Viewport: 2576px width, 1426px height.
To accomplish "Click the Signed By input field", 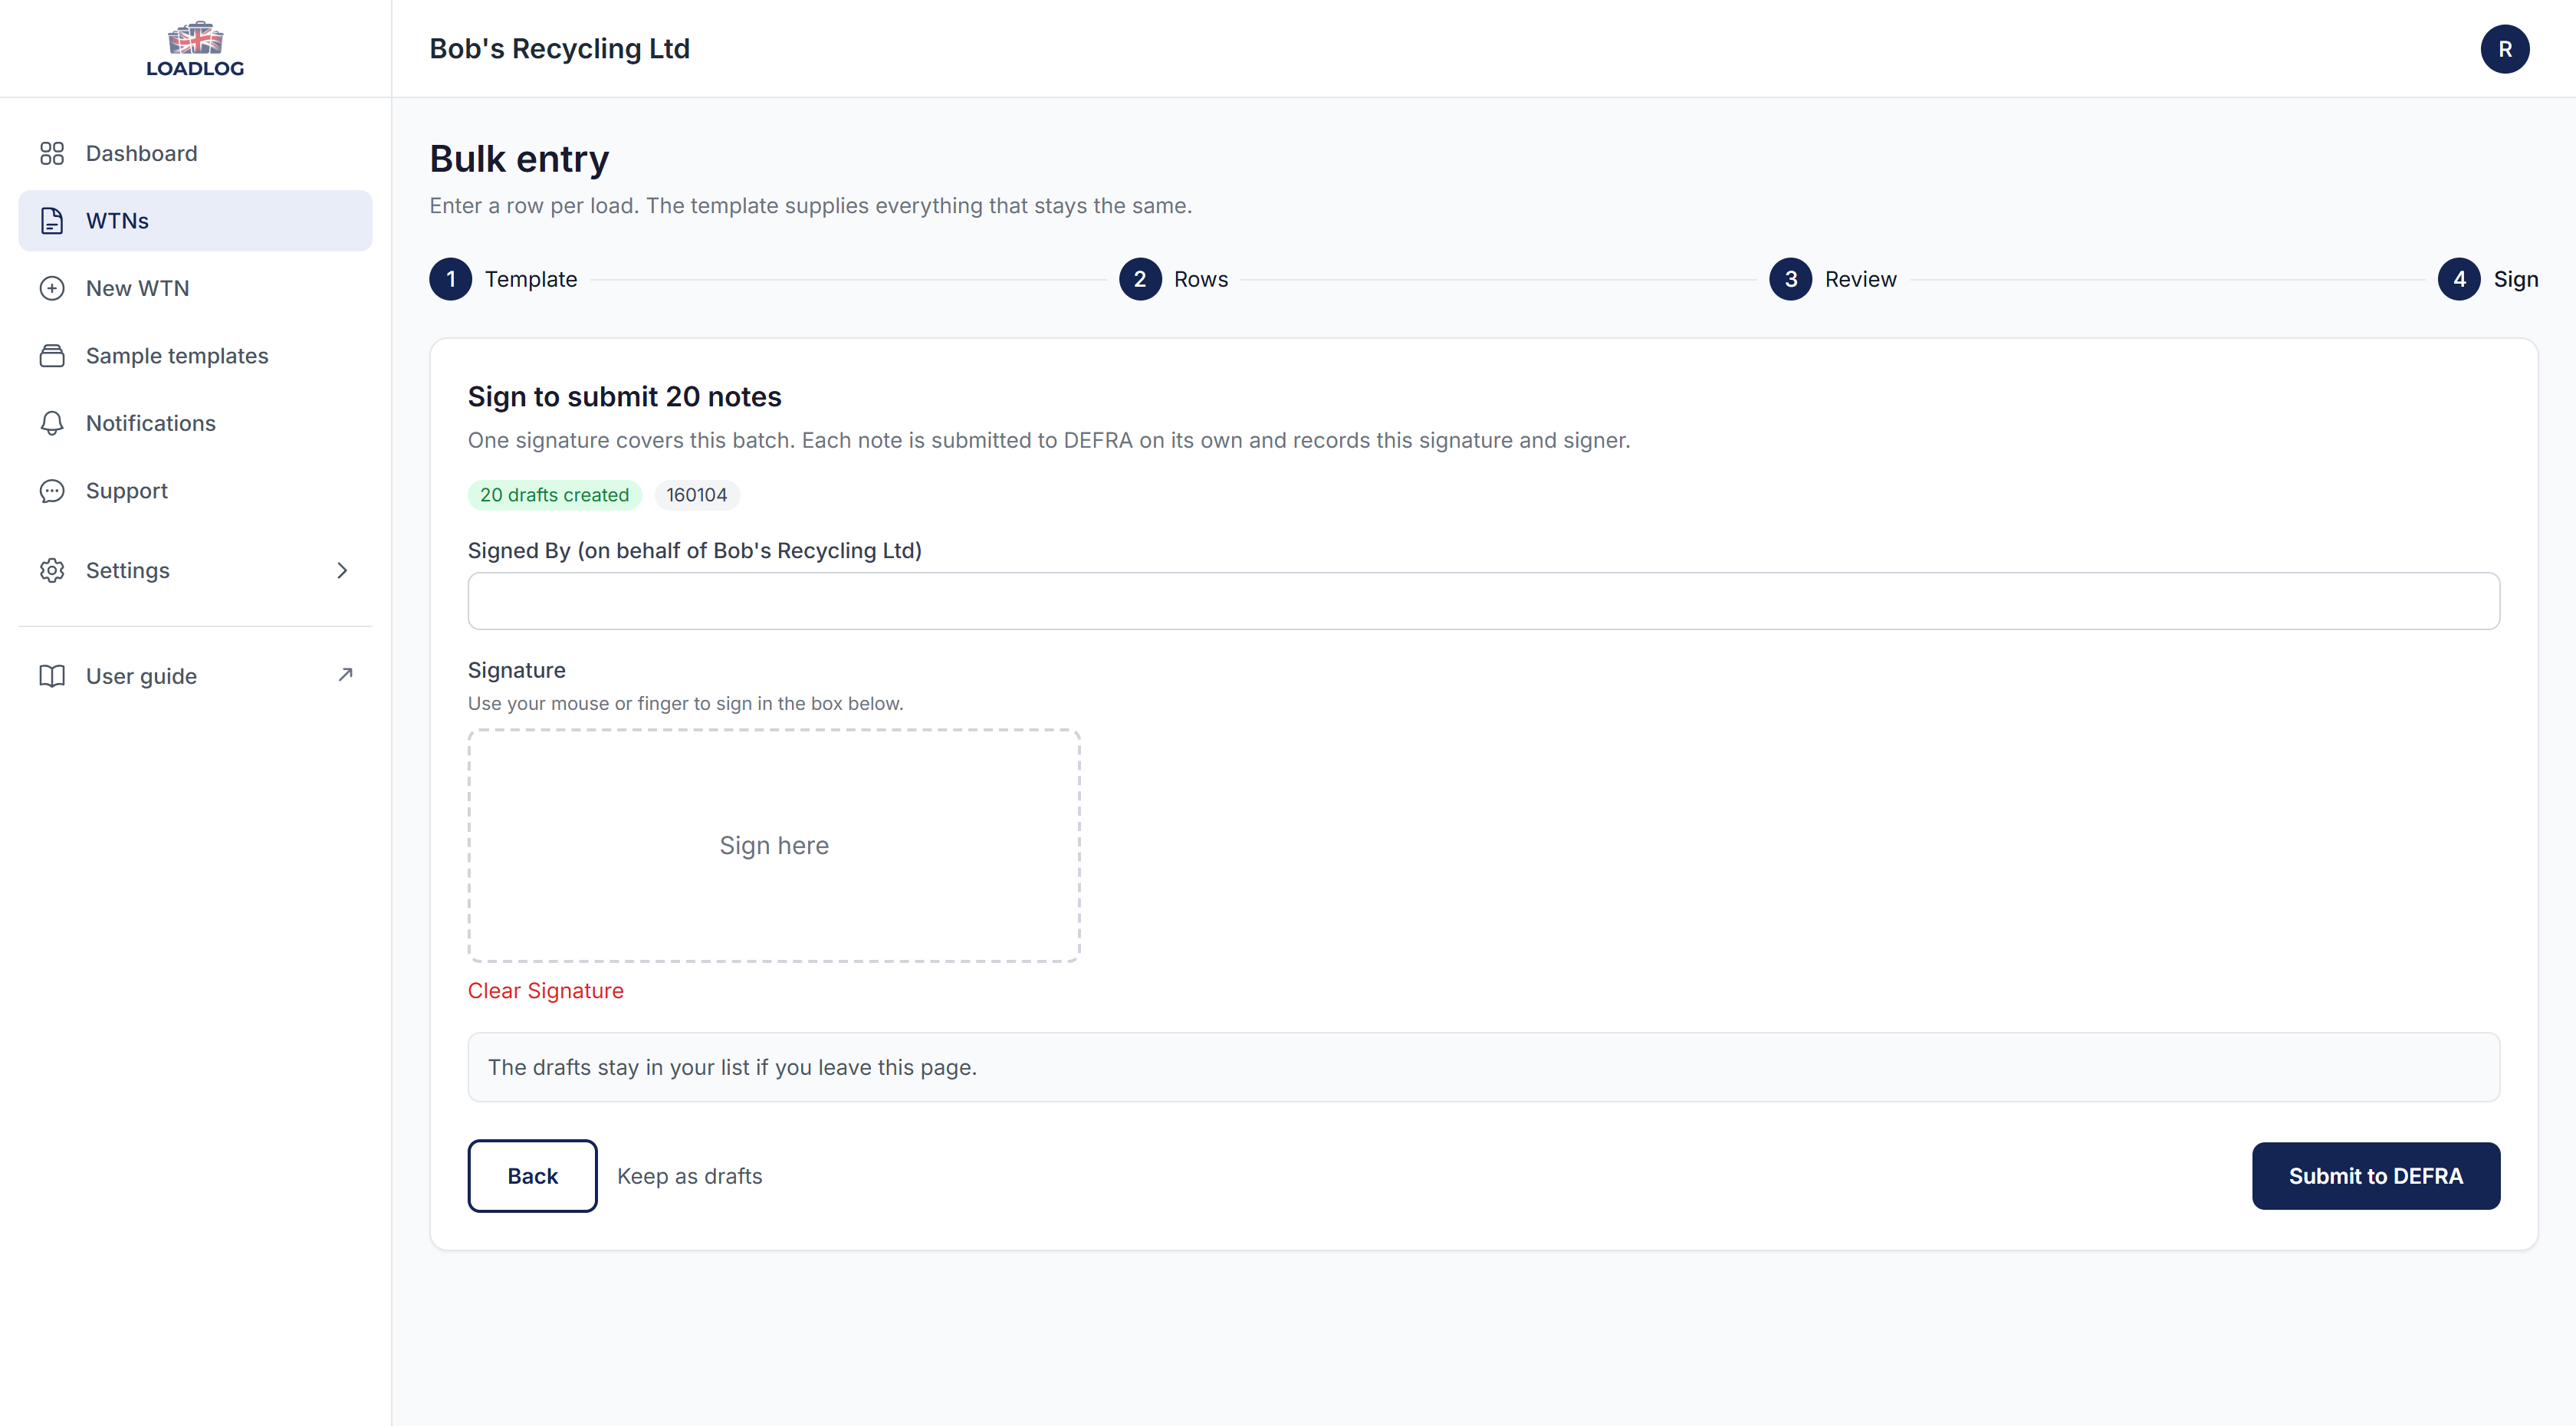I will pyautogui.click(x=1484, y=601).
